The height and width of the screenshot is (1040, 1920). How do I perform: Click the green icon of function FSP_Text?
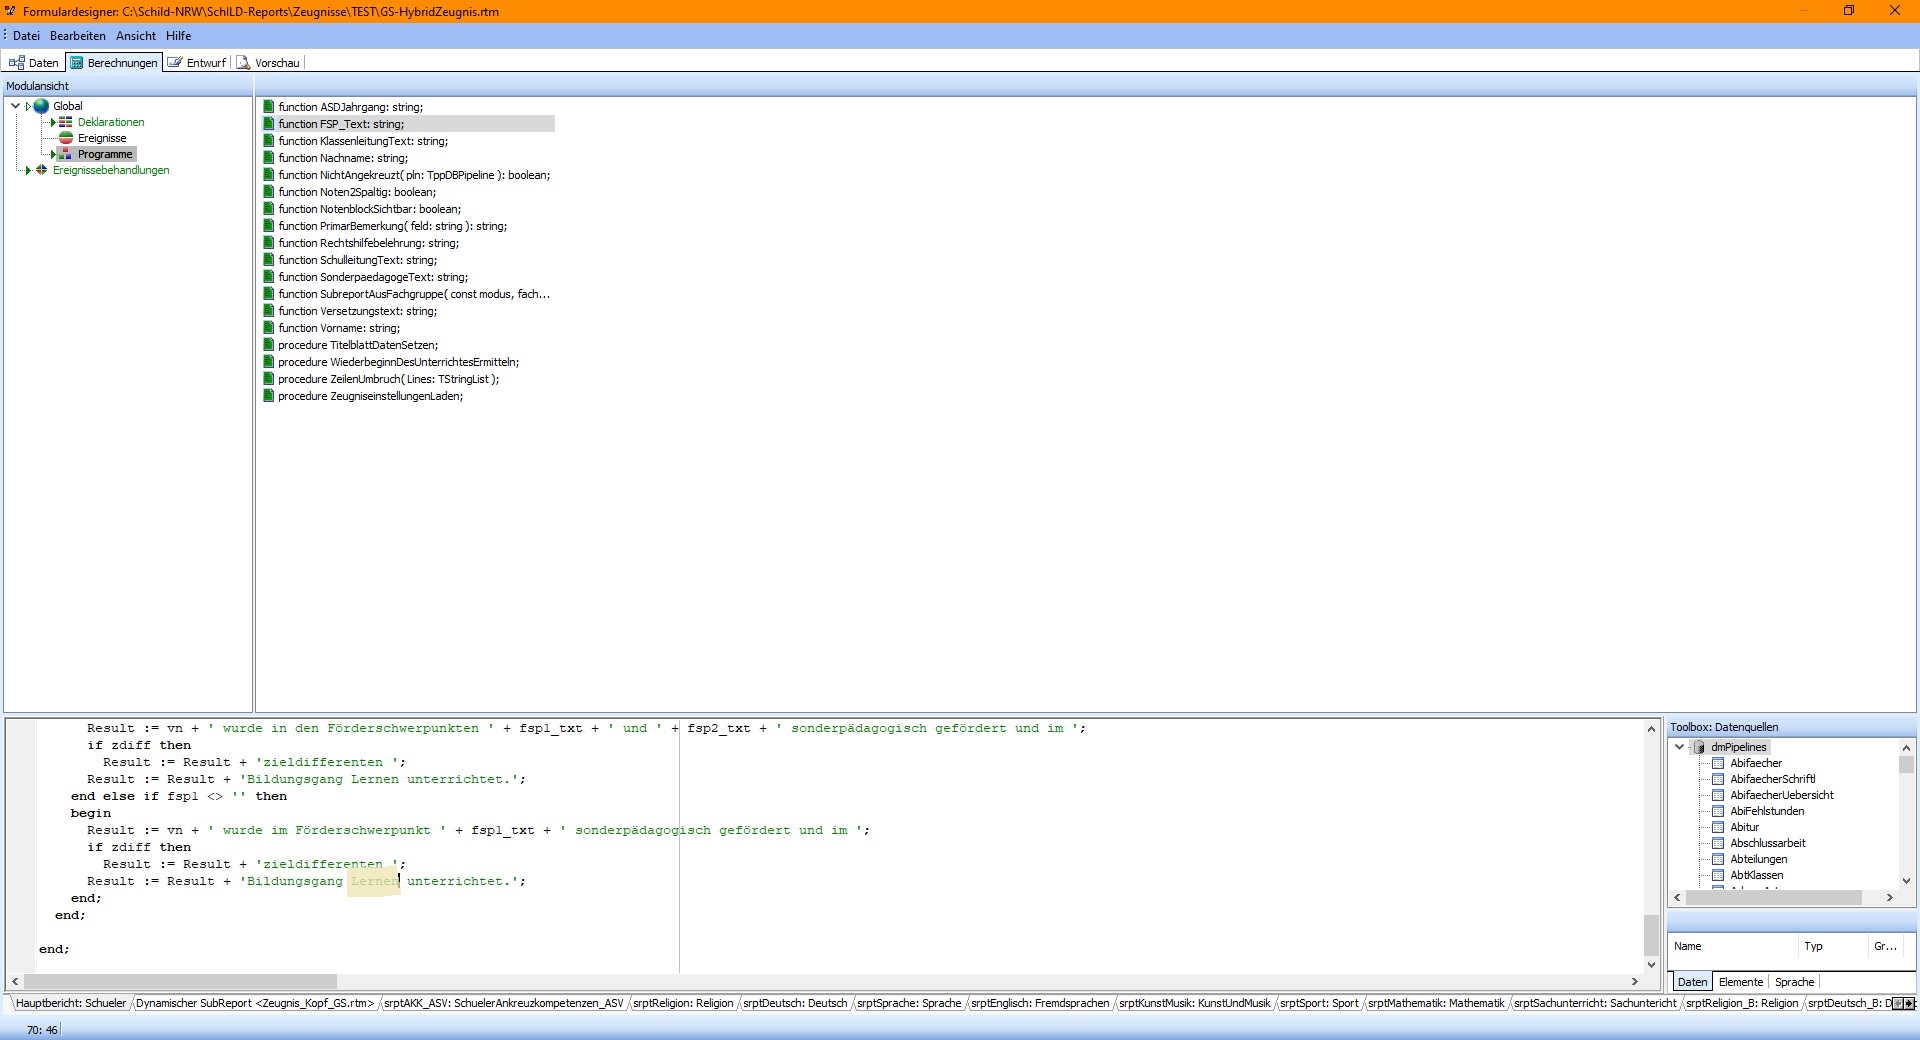click(269, 124)
